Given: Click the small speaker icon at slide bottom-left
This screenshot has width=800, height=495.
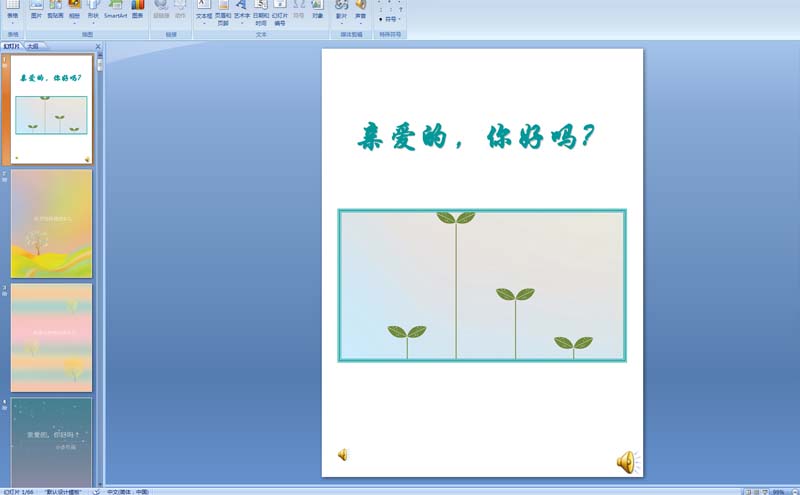Looking at the screenshot, I should [x=343, y=454].
